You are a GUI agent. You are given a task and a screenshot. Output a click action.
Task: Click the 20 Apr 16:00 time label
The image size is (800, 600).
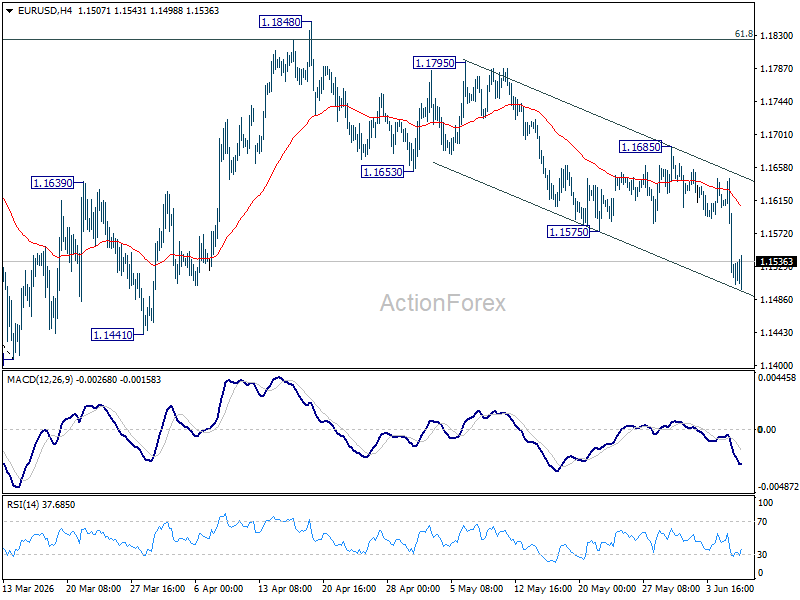click(349, 588)
